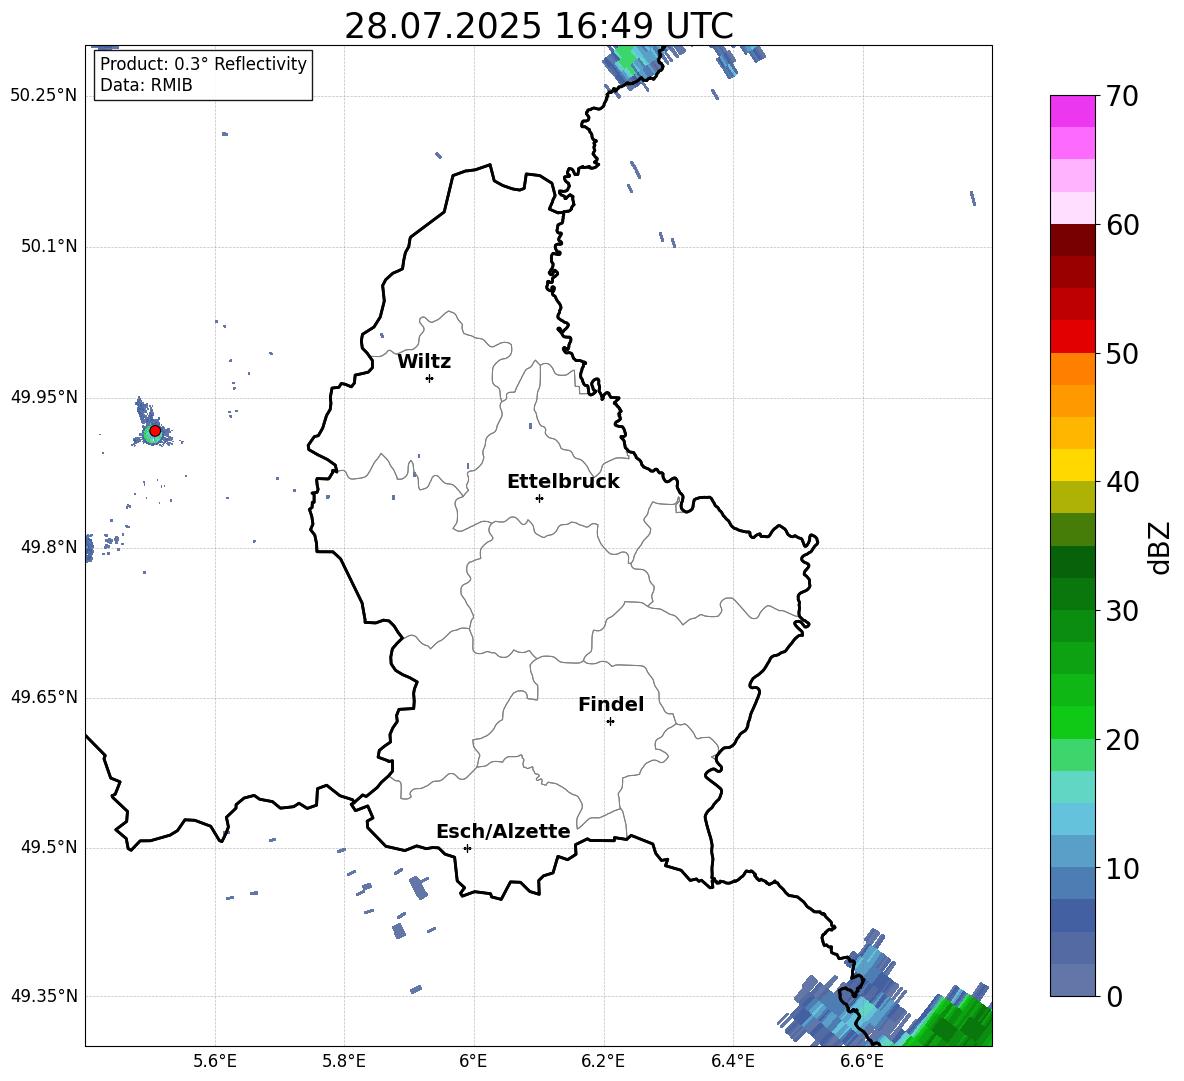Click the 6.2°E longitude label
Viewport: 1184px width, 1081px height.
603,1062
